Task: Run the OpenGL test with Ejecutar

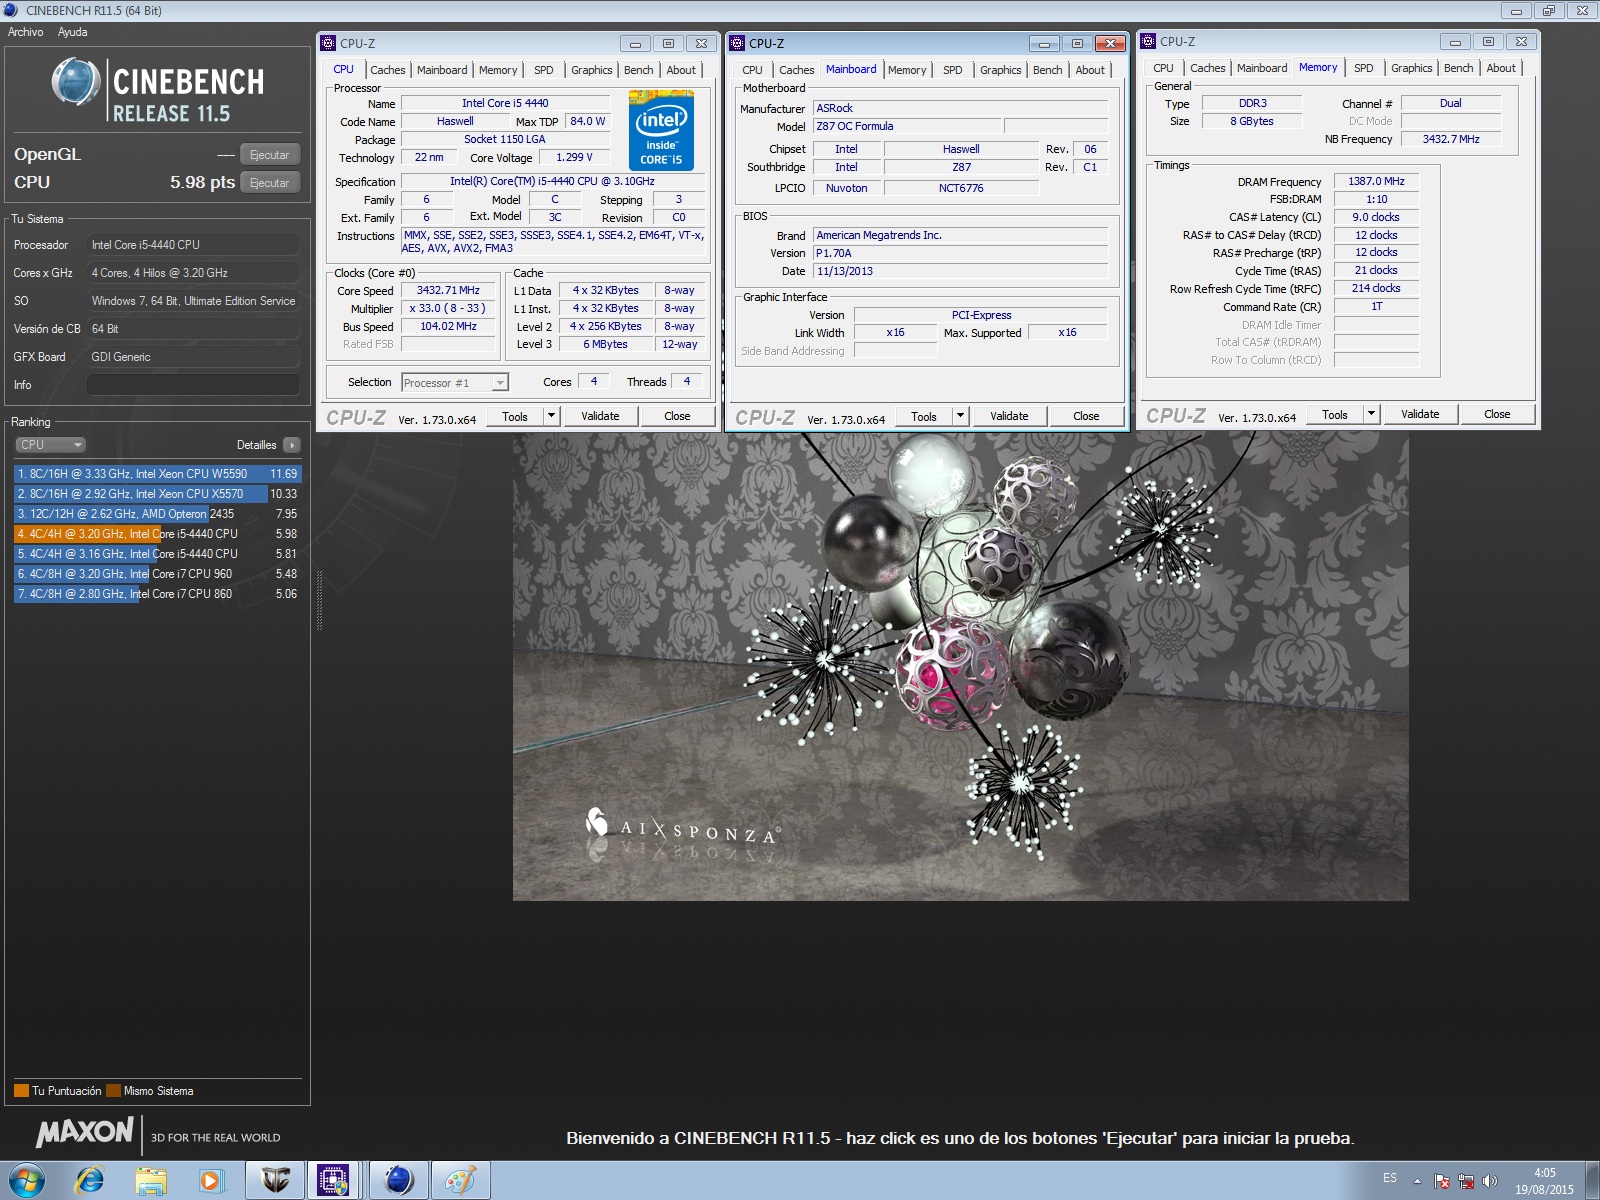Action: point(270,155)
